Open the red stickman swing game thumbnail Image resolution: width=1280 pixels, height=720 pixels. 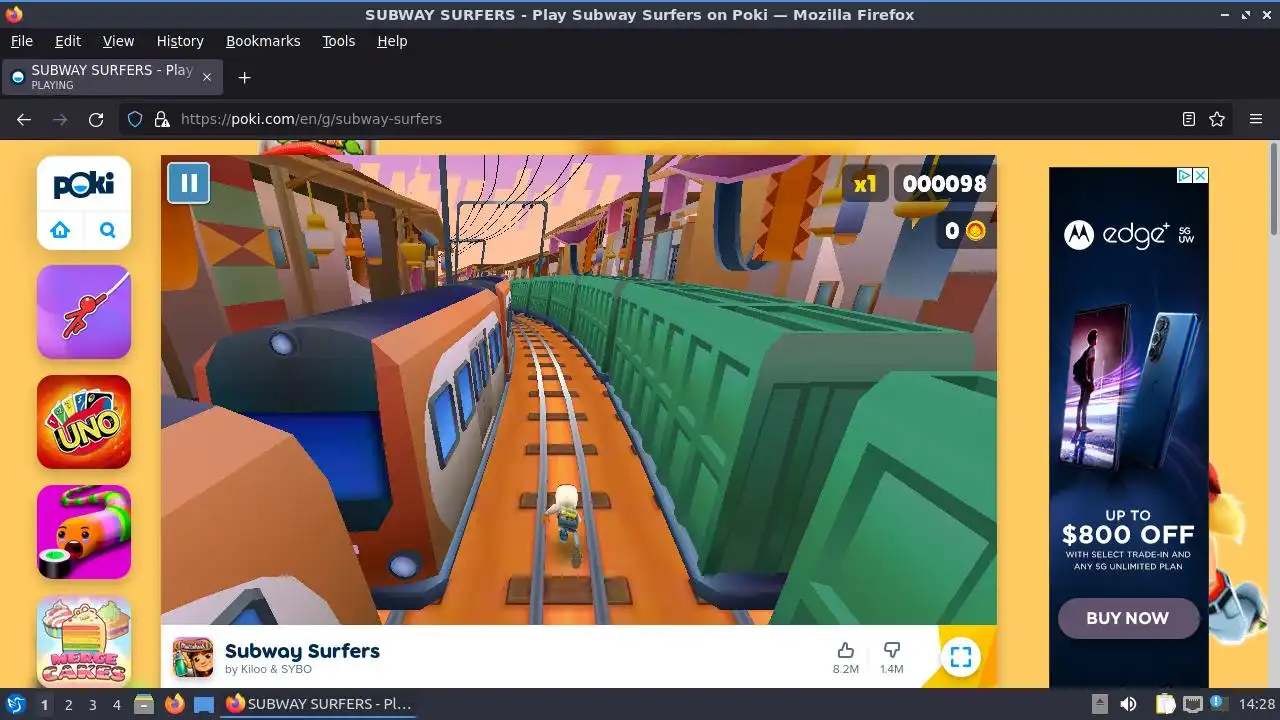click(84, 312)
